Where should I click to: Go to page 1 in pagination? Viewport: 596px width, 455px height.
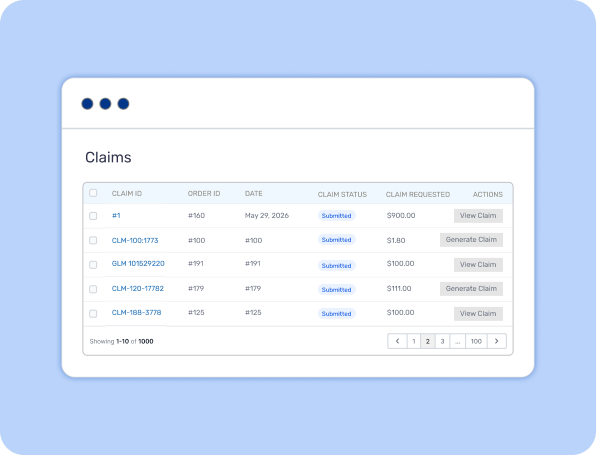pyautogui.click(x=414, y=341)
